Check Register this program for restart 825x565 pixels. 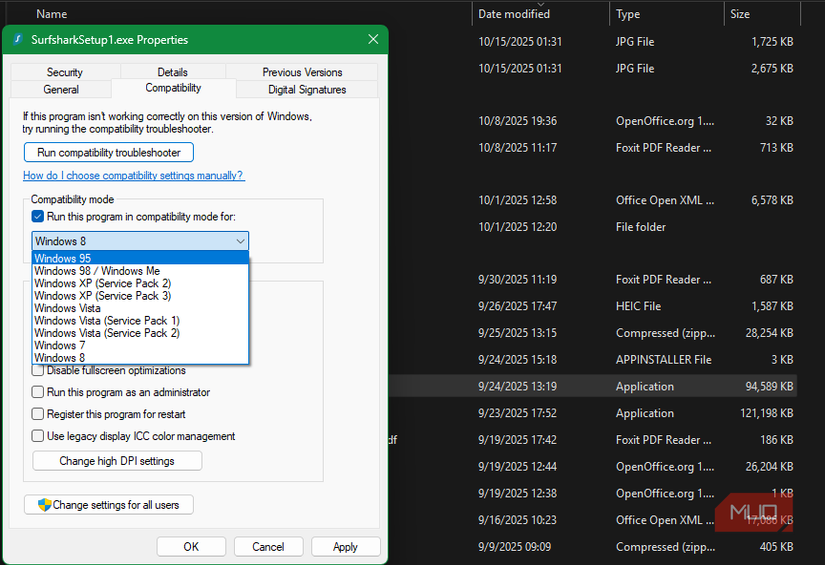pyautogui.click(x=38, y=414)
